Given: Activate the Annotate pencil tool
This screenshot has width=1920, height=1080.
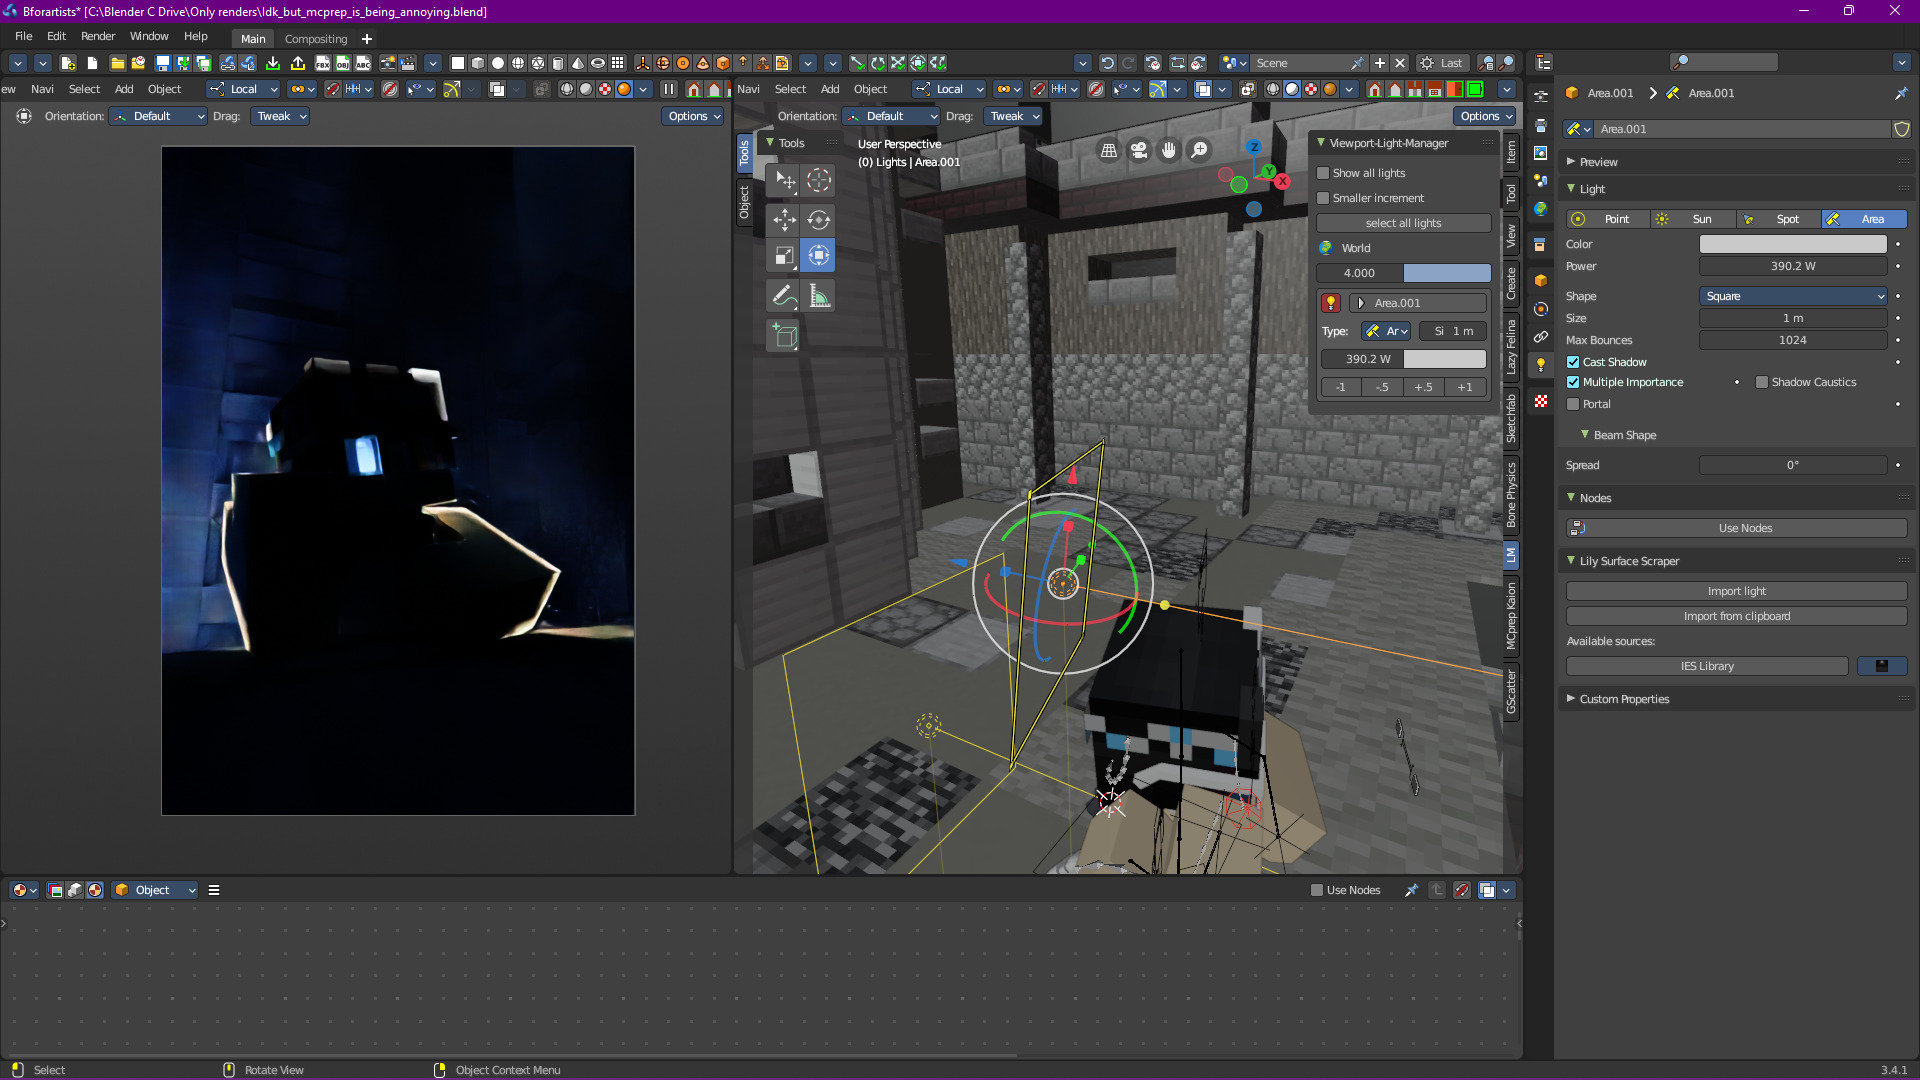Looking at the screenshot, I should click(x=784, y=295).
